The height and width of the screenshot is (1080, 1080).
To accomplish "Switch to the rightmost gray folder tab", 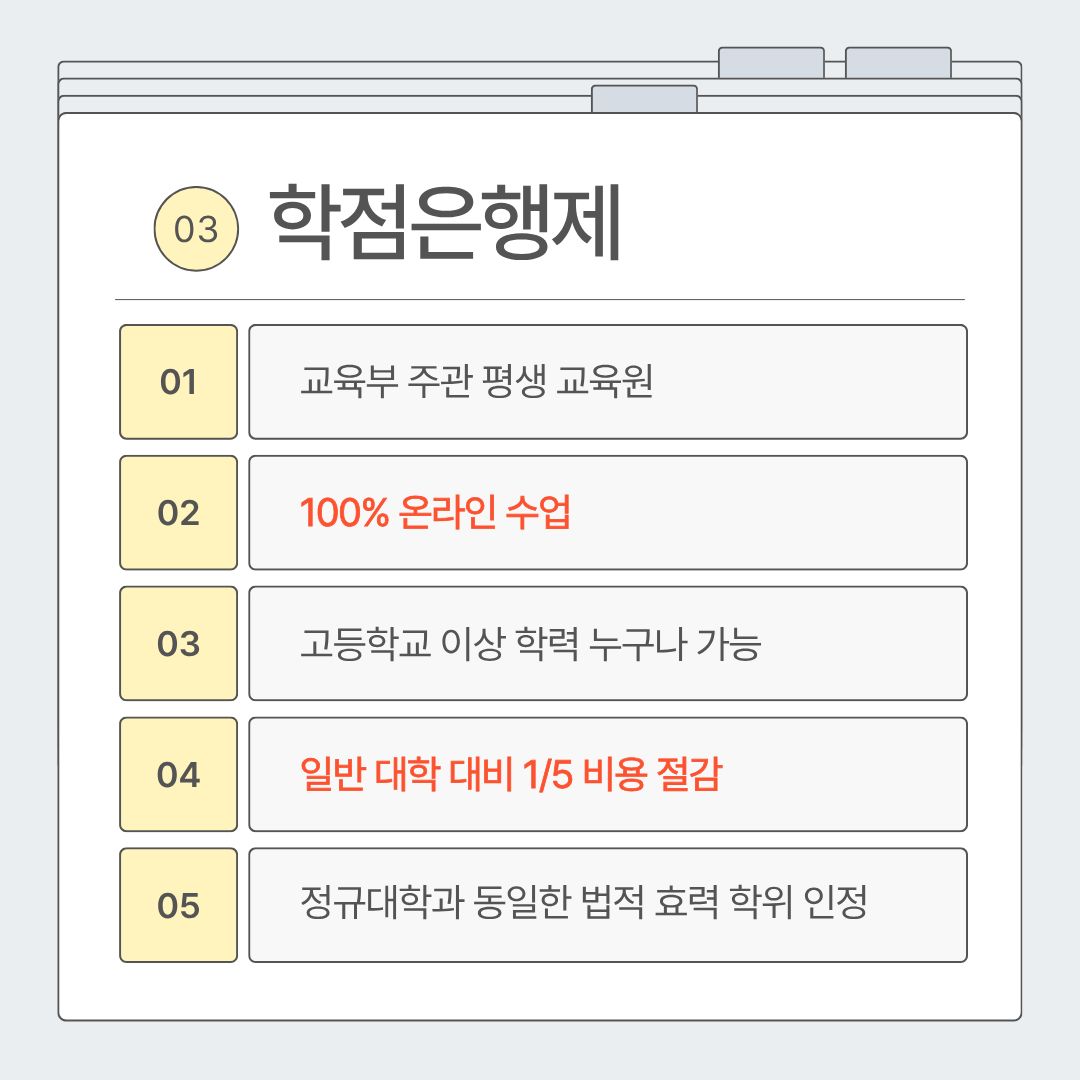I will pyautogui.click(x=898, y=62).
